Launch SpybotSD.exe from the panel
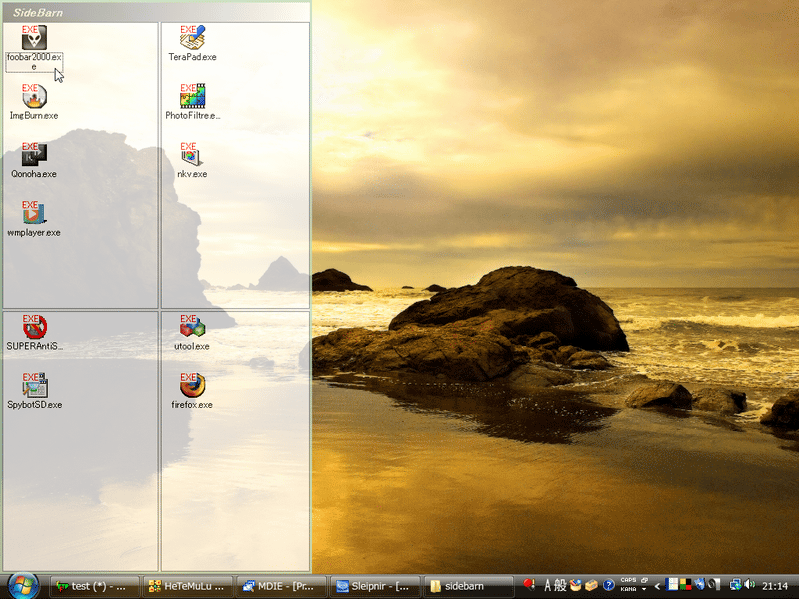799x599 pixels. [34, 386]
